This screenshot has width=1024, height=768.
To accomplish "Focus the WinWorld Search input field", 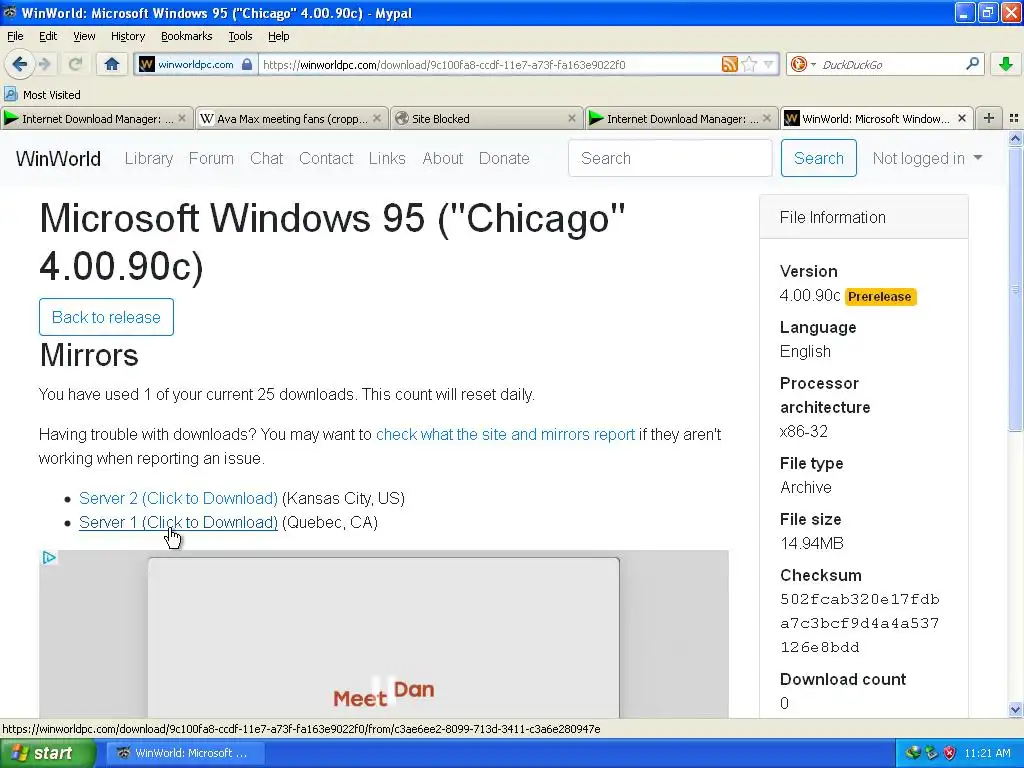I will (670, 158).
